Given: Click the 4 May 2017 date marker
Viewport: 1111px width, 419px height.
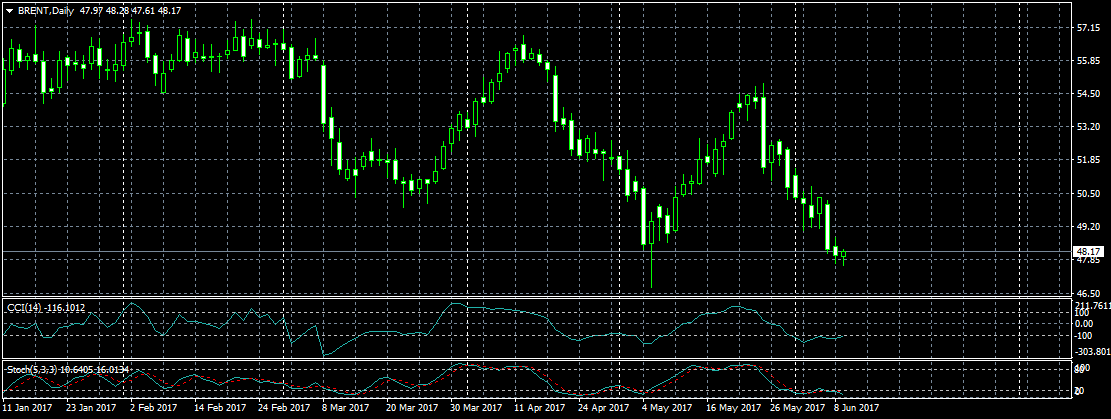Looking at the screenshot, I should tap(667, 408).
